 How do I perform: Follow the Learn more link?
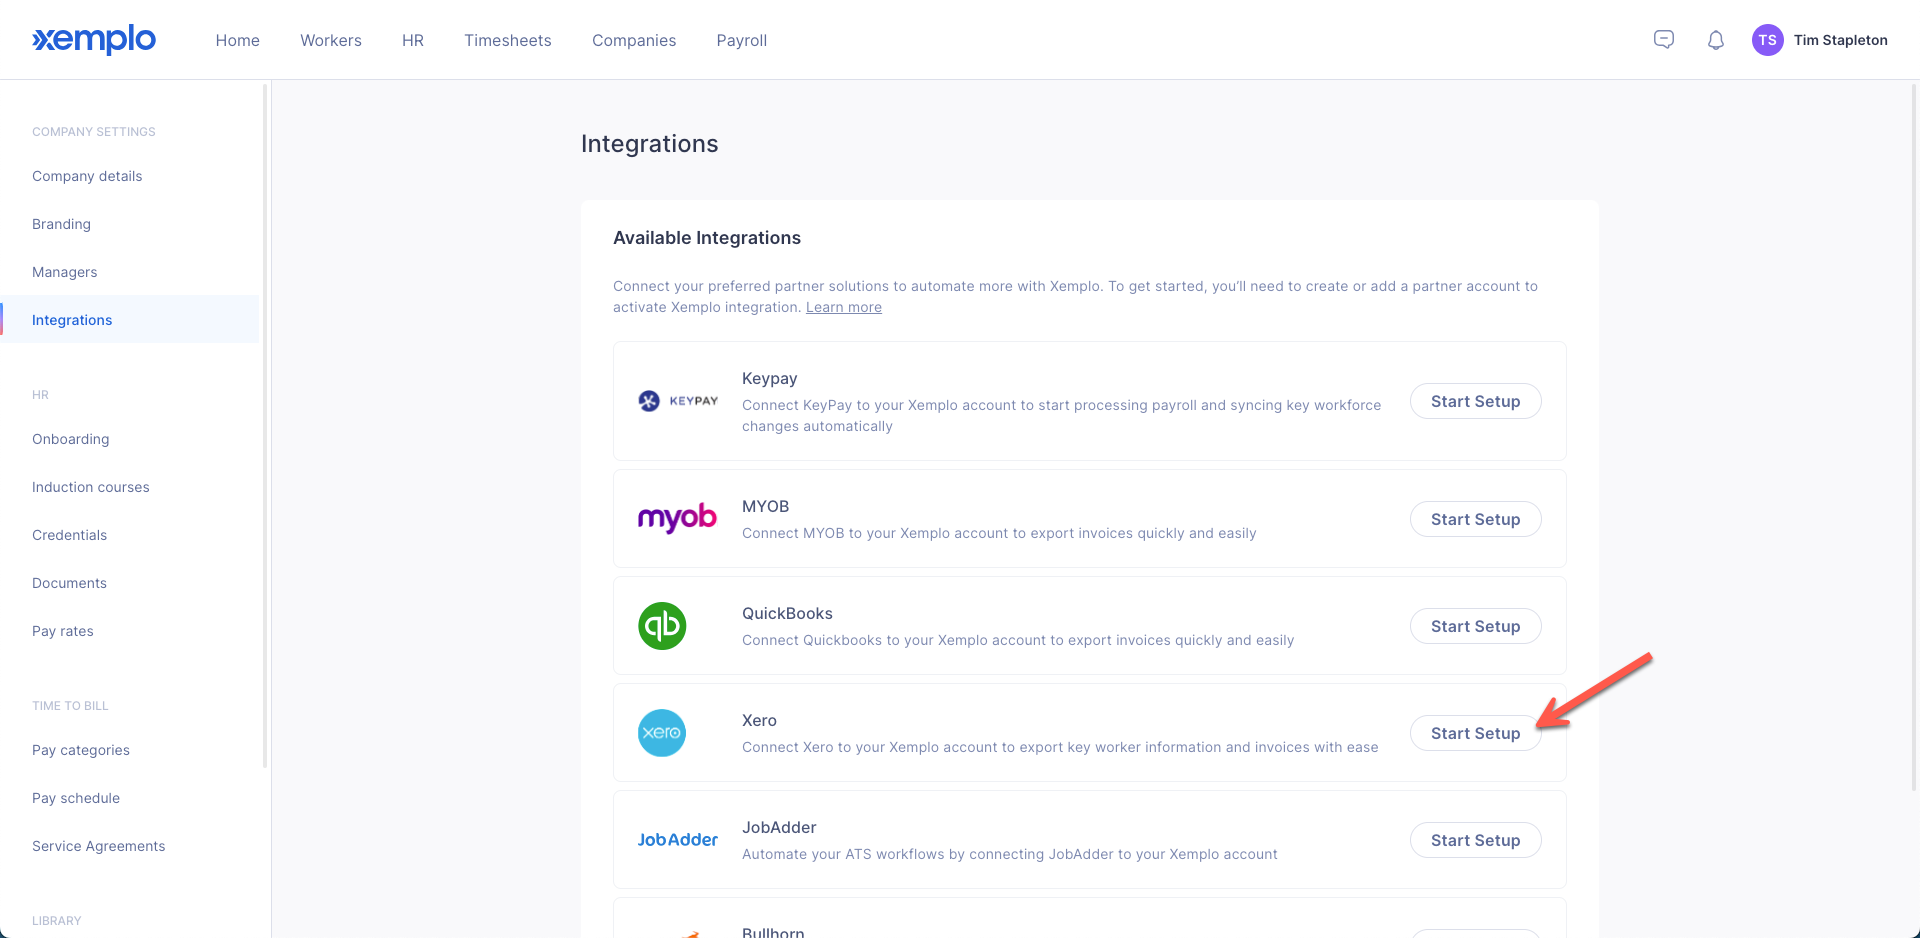pos(844,307)
